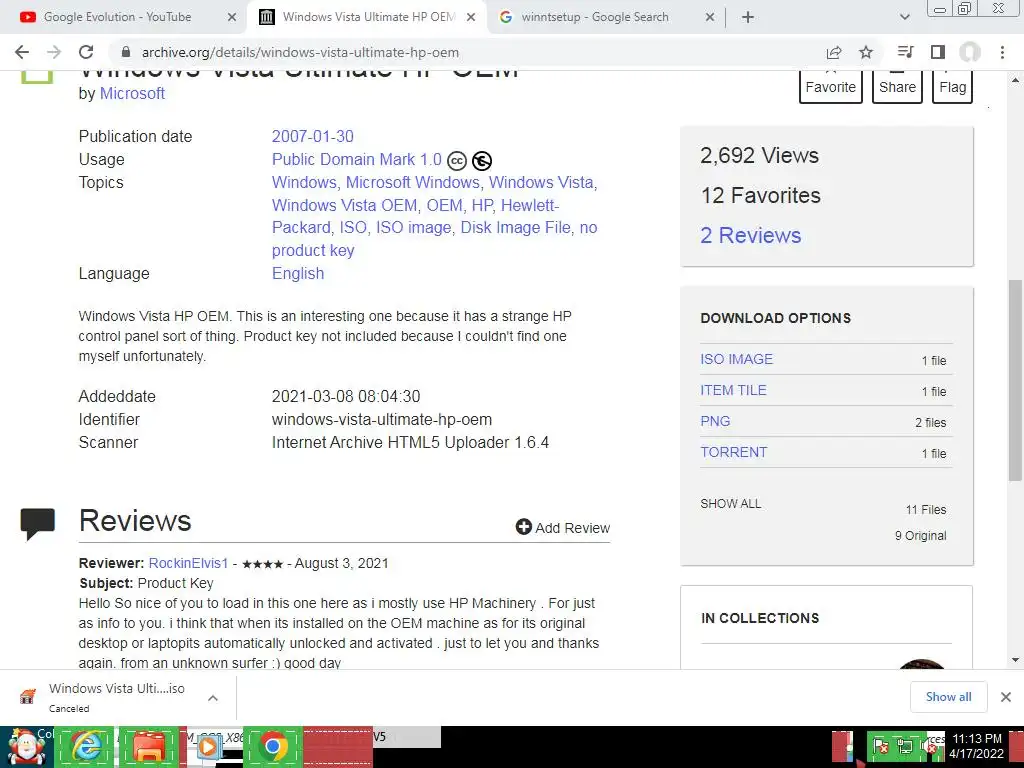Select the Windows Vista Ultimate HP OEM tab
The image size is (1024, 768).
[369, 17]
